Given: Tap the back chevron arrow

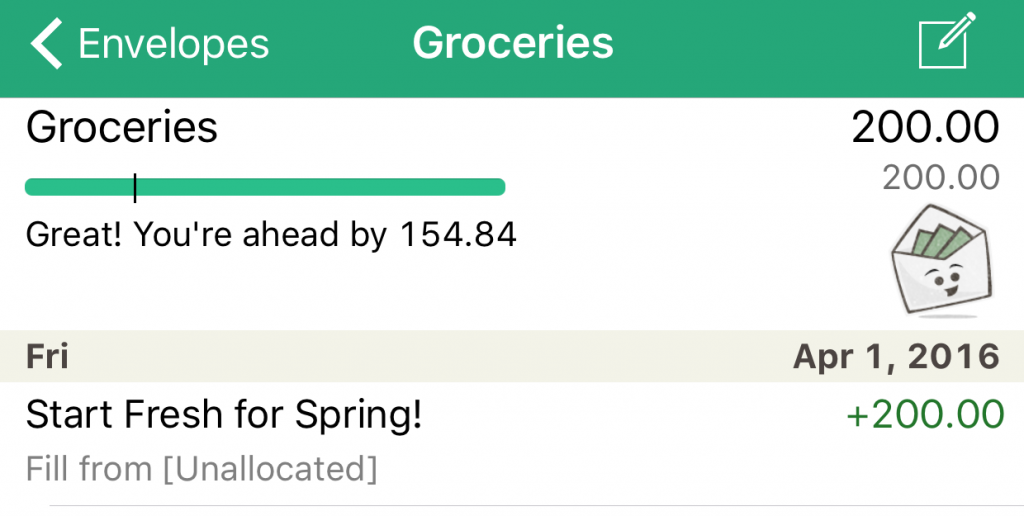Looking at the screenshot, I should (46, 43).
